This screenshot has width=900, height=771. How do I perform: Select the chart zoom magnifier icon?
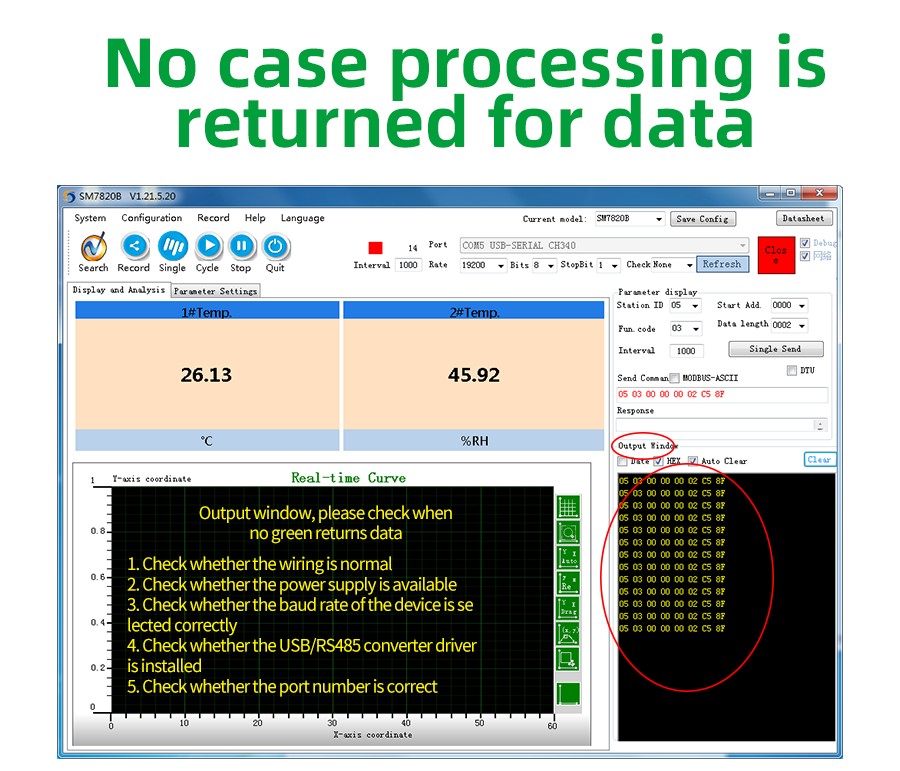(567, 533)
